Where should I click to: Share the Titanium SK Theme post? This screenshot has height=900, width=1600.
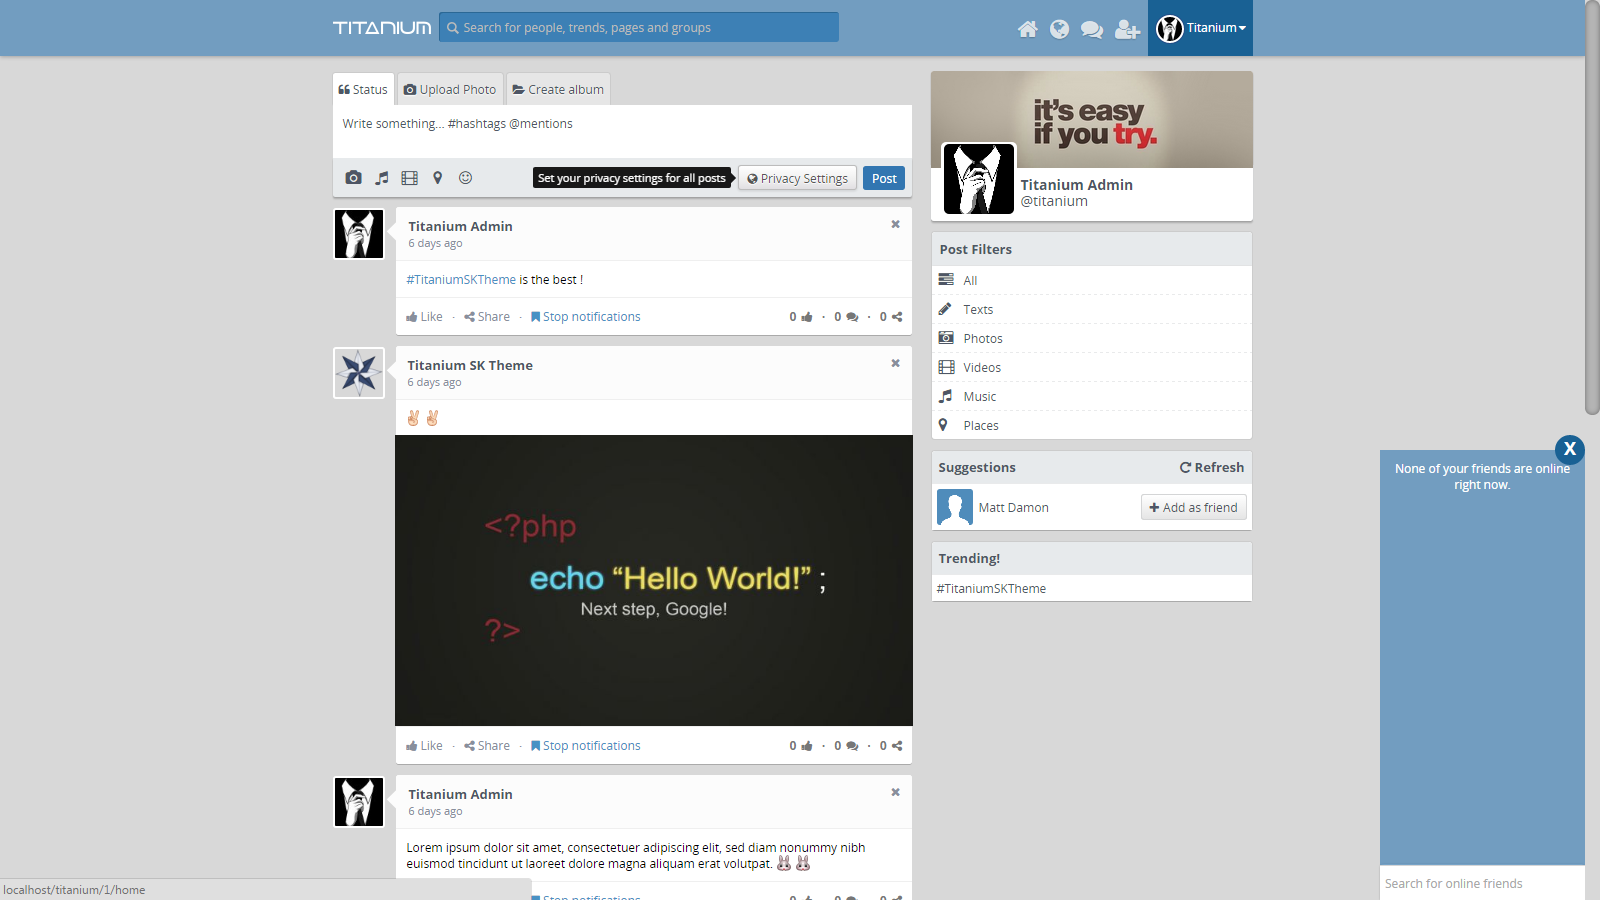[x=487, y=746]
